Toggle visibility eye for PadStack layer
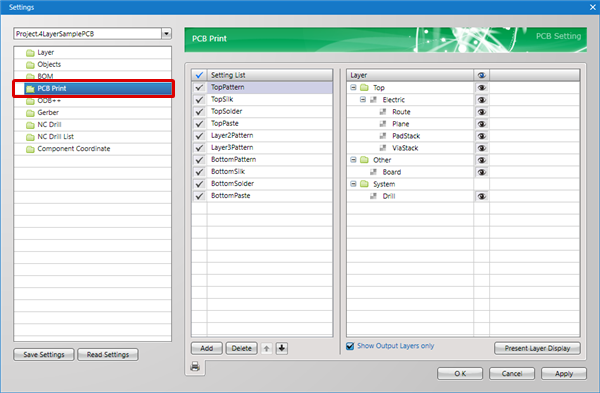 click(481, 136)
